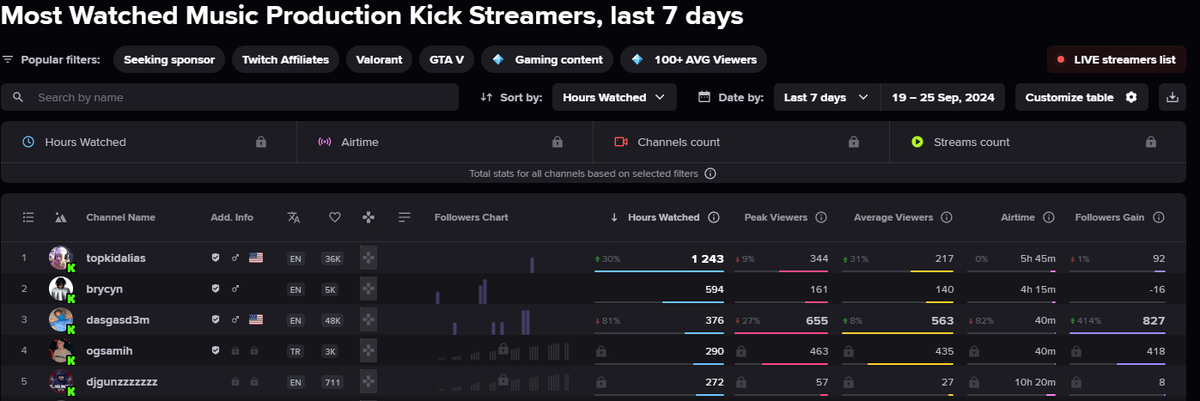Click the heart followers column header icon
1200x401 pixels.
tap(335, 217)
